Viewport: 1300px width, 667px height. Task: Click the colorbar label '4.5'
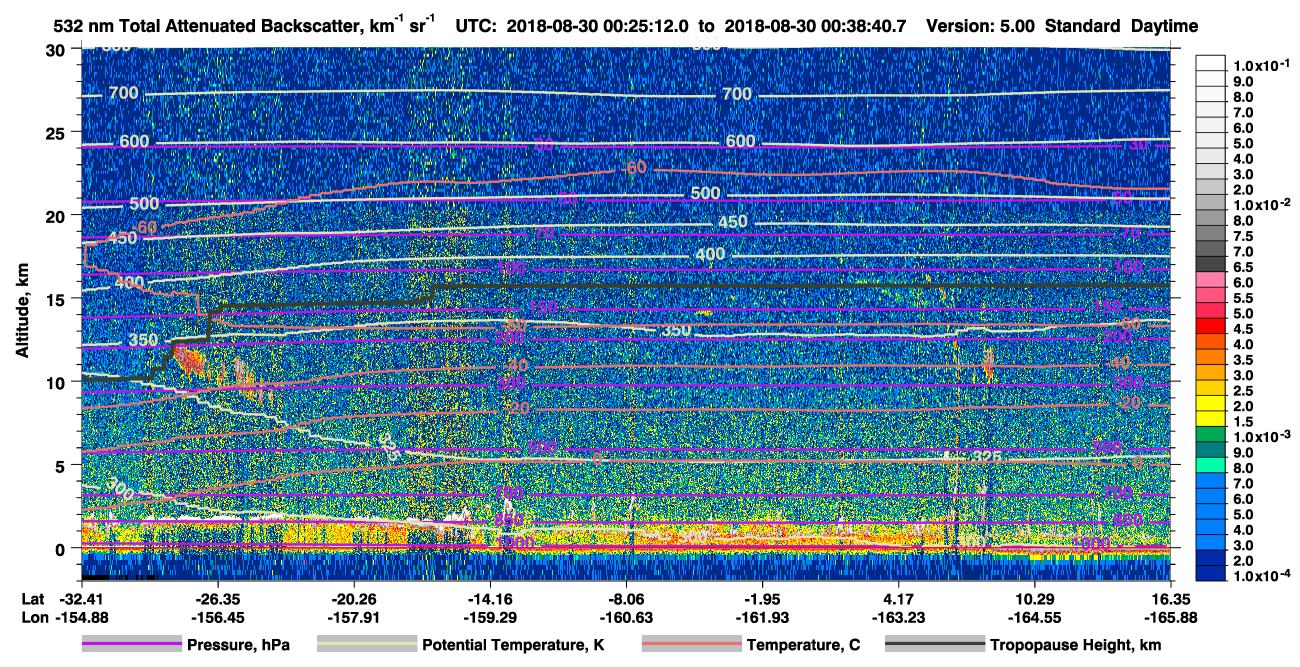coord(1243,328)
